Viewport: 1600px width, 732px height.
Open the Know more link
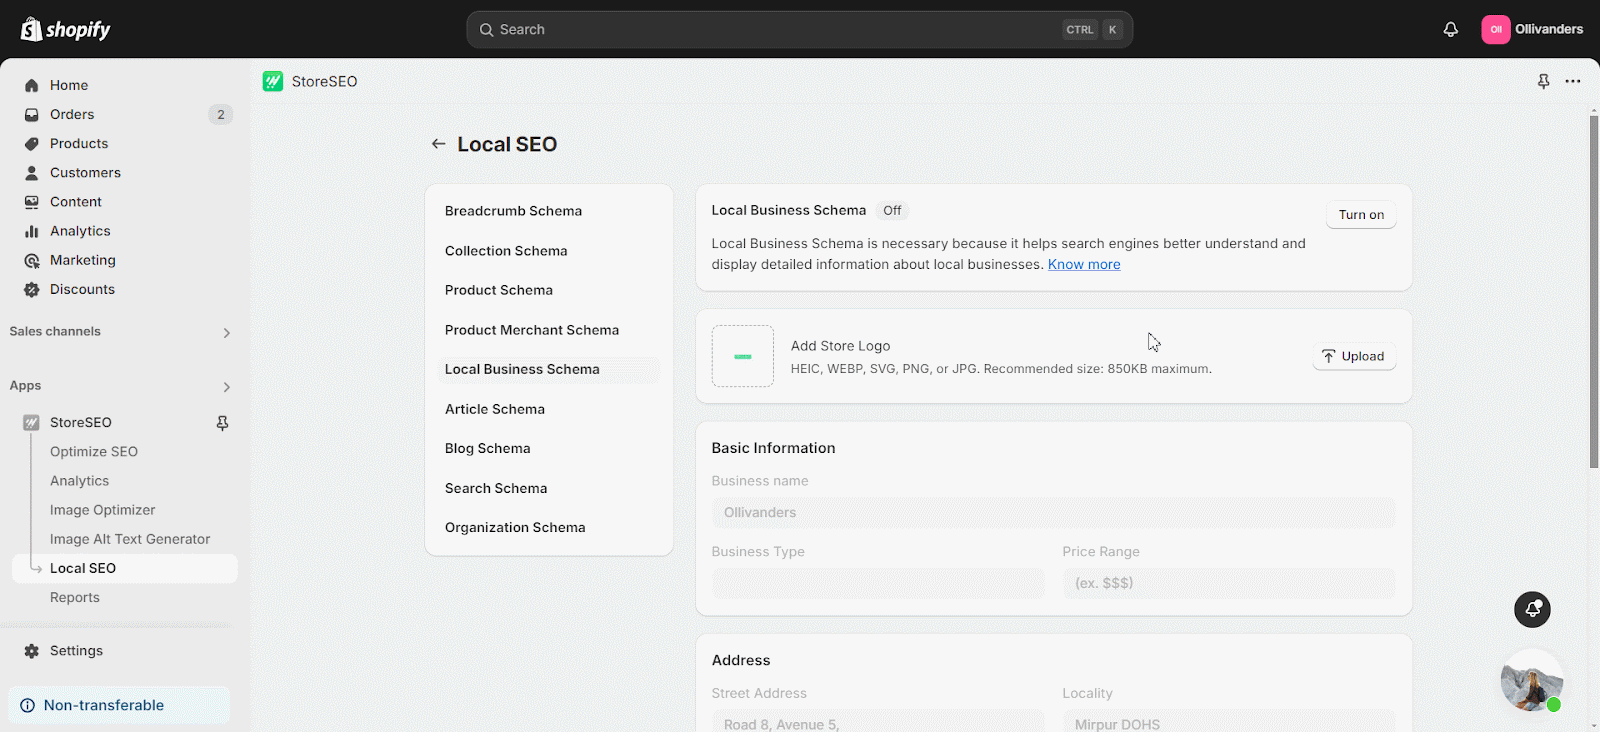[1084, 264]
